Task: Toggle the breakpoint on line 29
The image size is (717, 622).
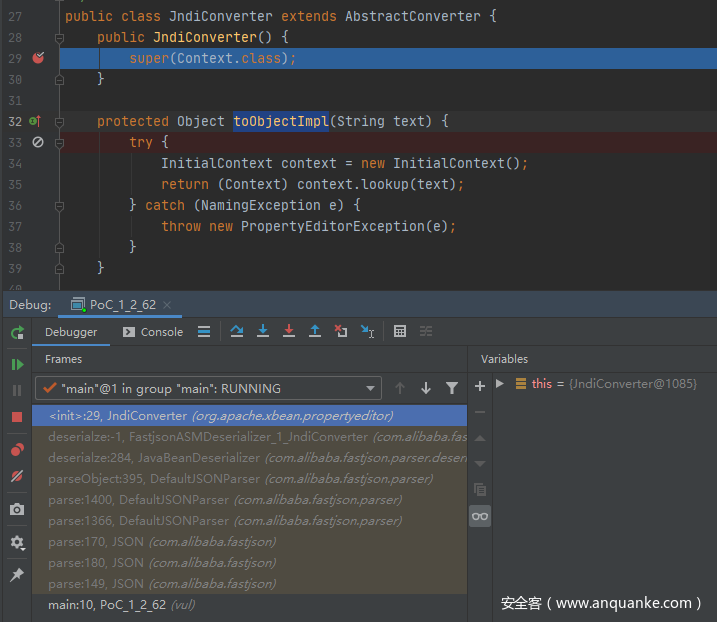Action: (38, 58)
